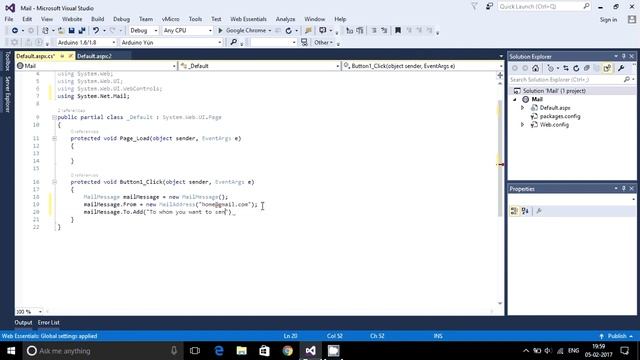The width and height of the screenshot is (640, 360).
Task: Open the Other dropdown in toolbar
Action: coord(324,42)
